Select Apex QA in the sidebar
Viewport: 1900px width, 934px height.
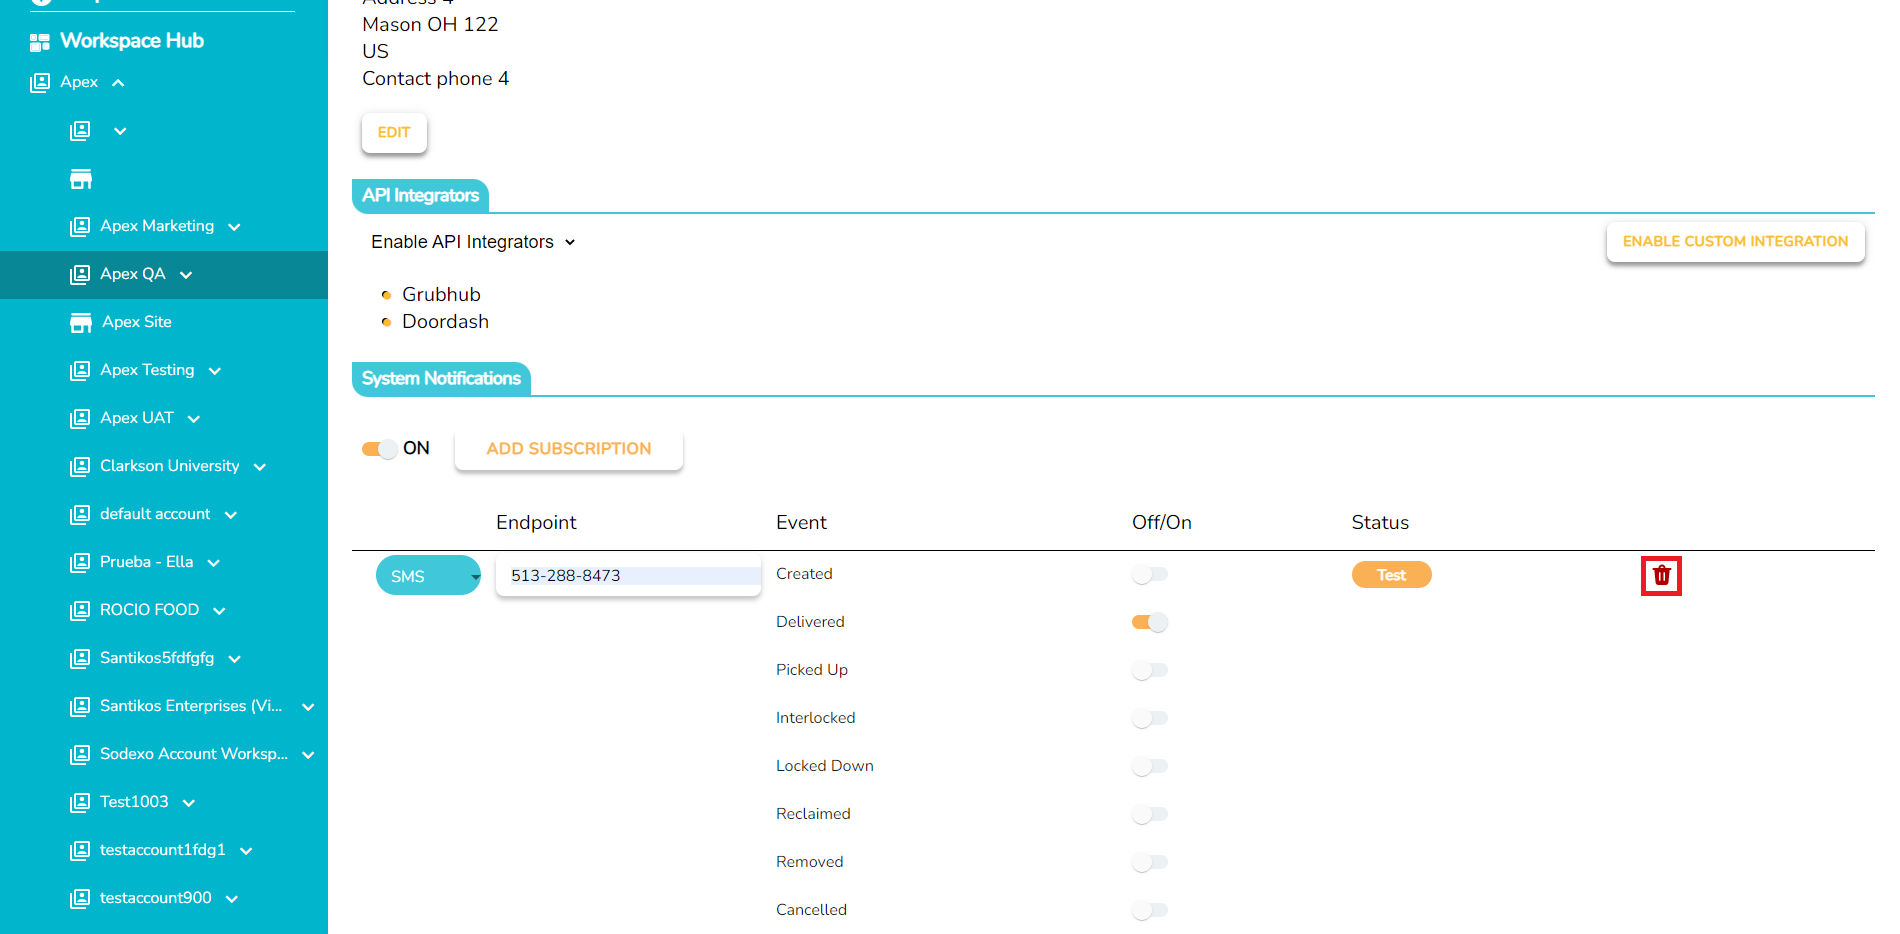coord(133,274)
